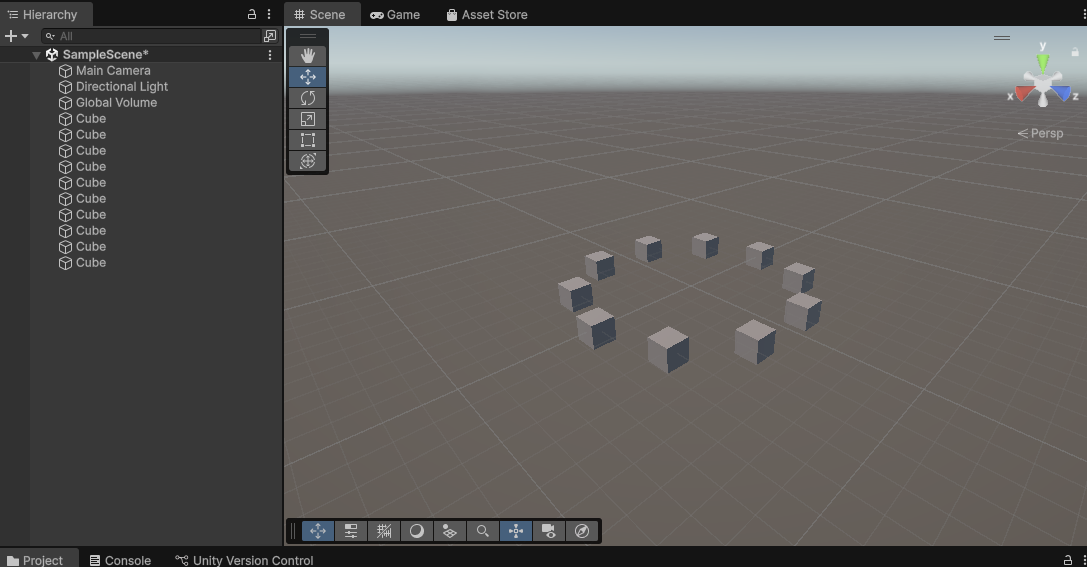Toggle the Draw Mode shading sphere button
The width and height of the screenshot is (1087, 567).
pyautogui.click(x=417, y=531)
